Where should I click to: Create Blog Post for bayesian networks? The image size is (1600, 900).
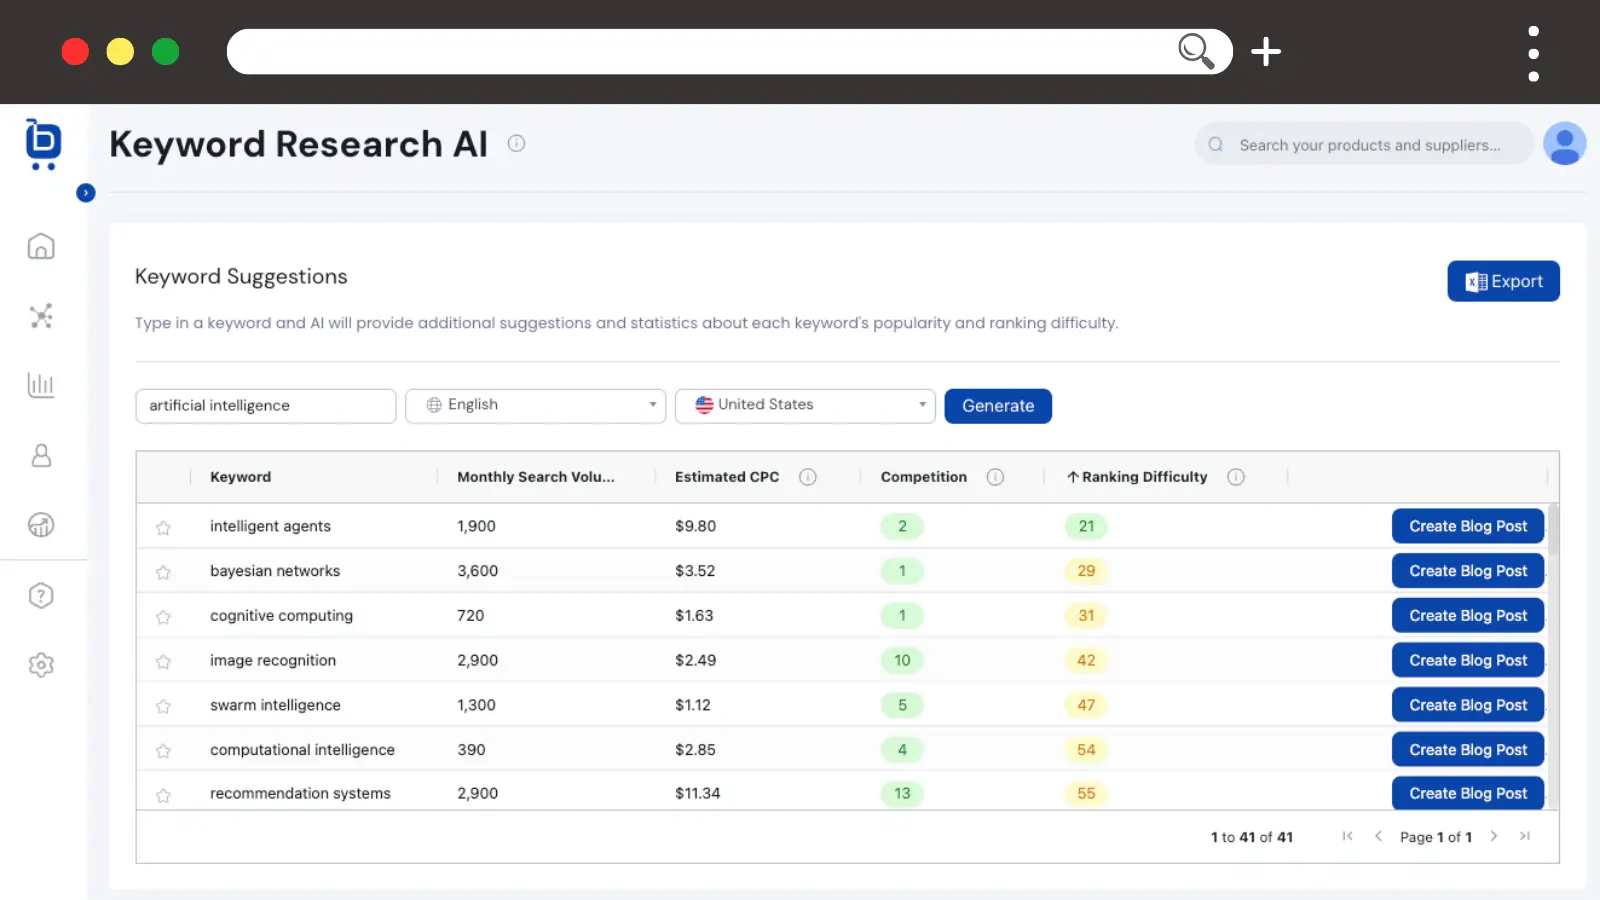[1468, 571]
